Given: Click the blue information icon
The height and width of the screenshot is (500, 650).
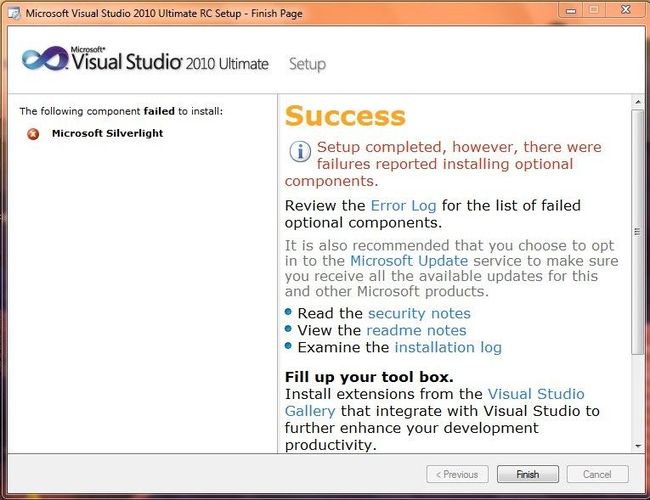Looking at the screenshot, I should [300, 151].
